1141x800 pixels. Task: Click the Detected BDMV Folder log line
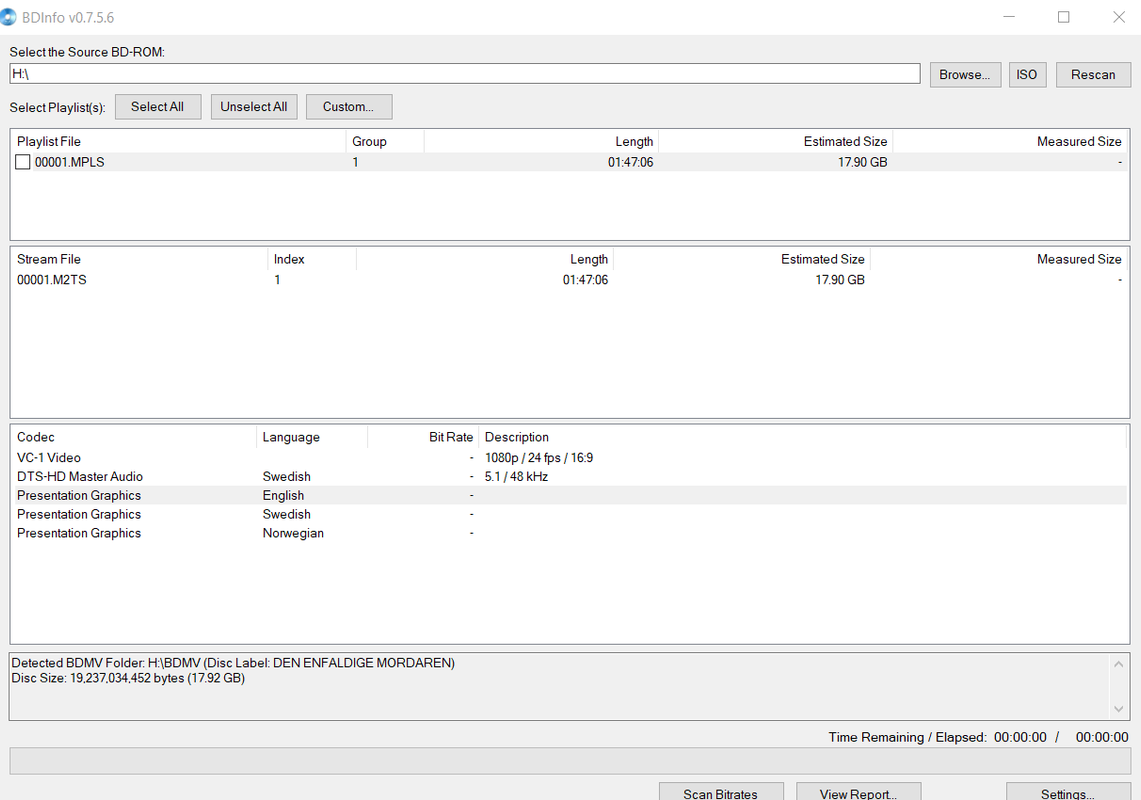[x=233, y=663]
